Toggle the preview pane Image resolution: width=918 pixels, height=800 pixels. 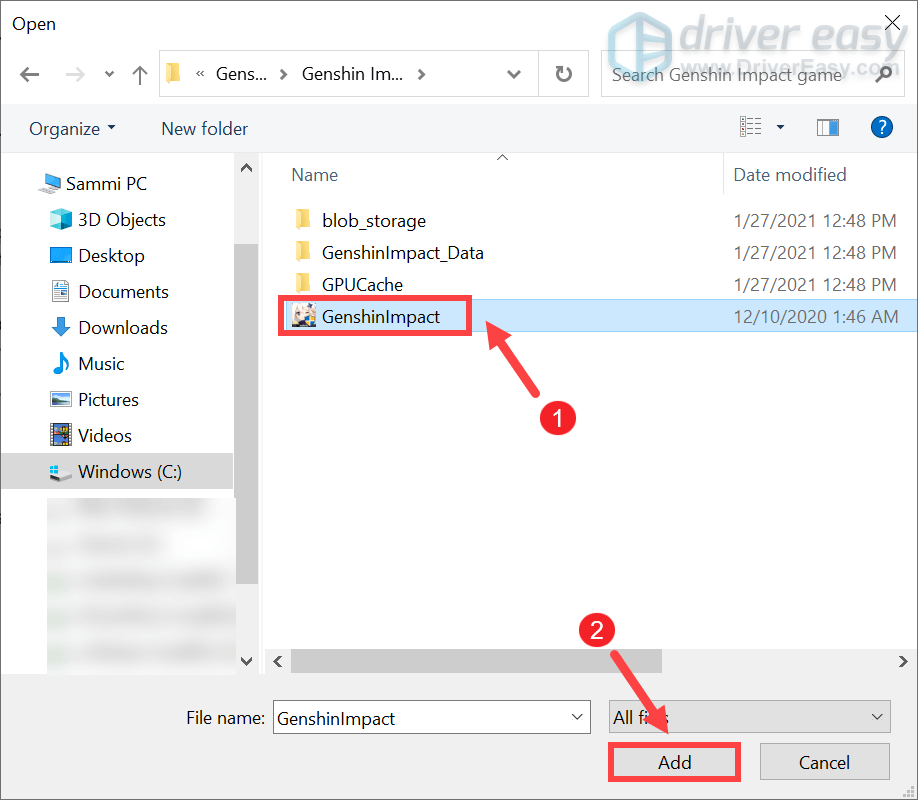(x=827, y=127)
